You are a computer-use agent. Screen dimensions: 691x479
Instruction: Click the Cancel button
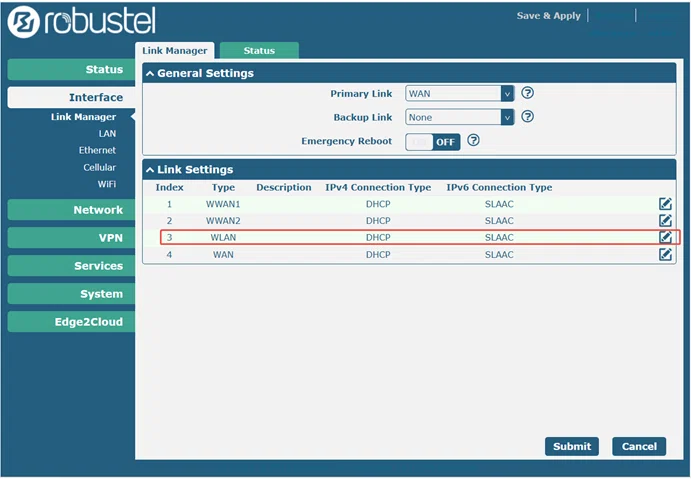tap(639, 446)
